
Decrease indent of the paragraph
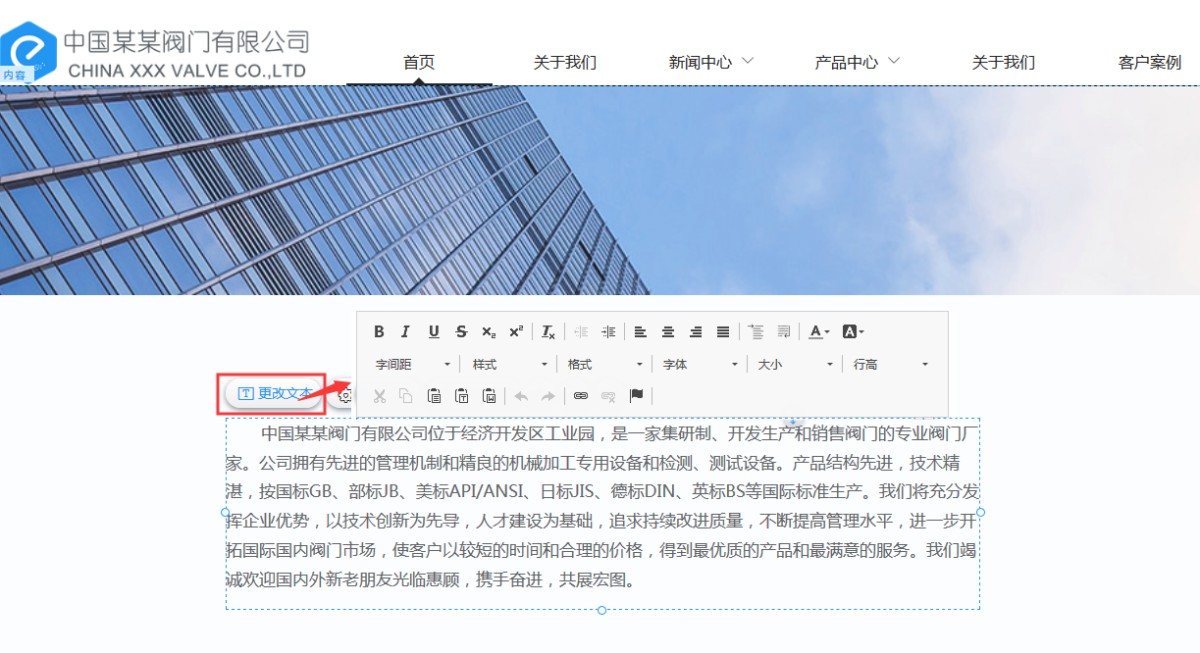581,332
